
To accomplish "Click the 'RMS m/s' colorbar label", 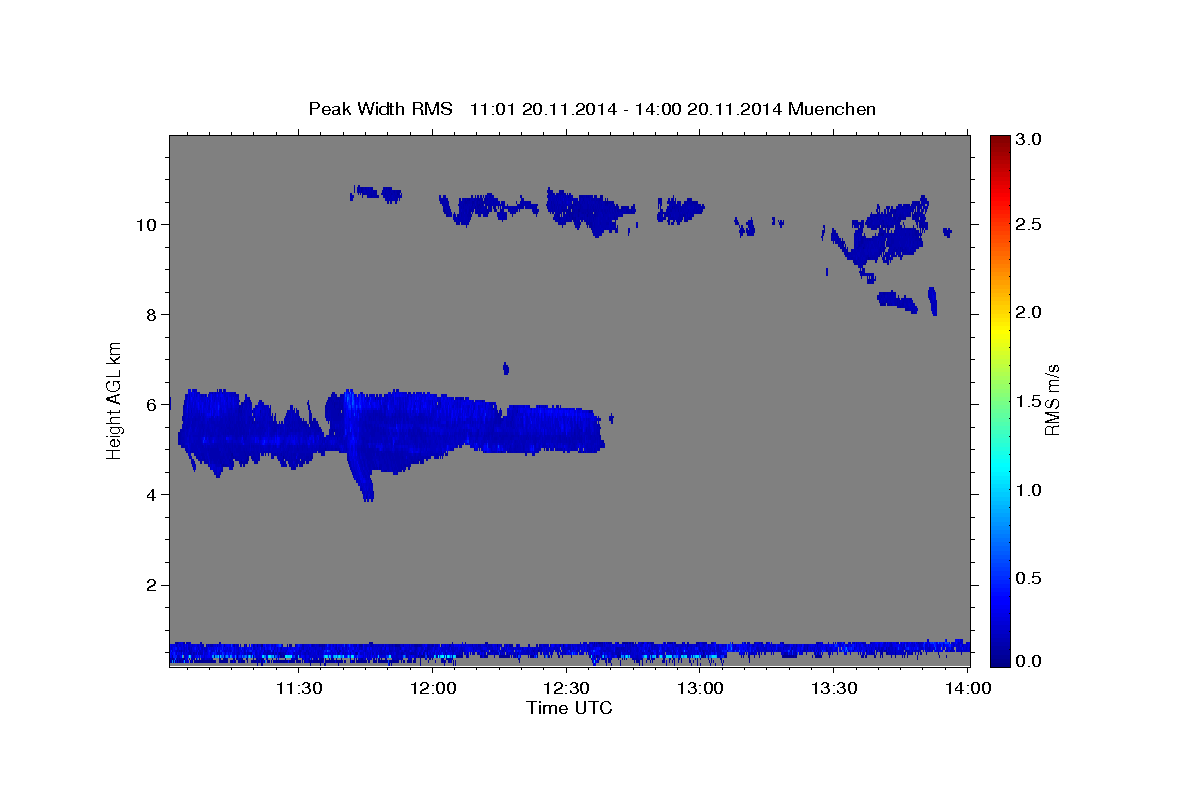I will click(1052, 399).
